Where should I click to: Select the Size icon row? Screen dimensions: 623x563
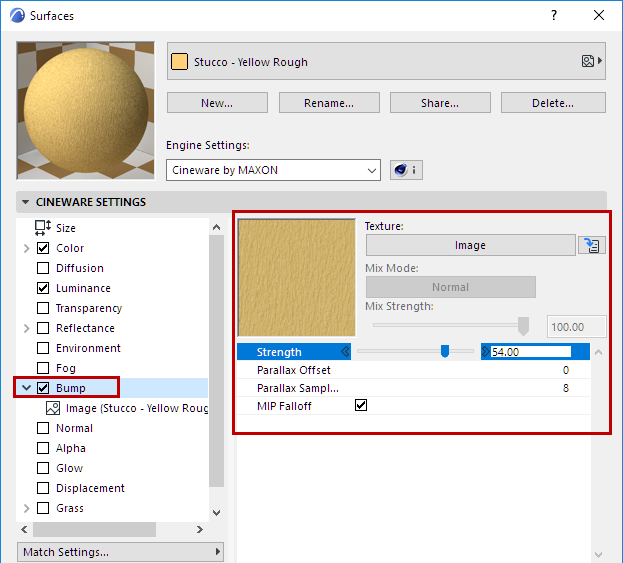click(x=43, y=228)
